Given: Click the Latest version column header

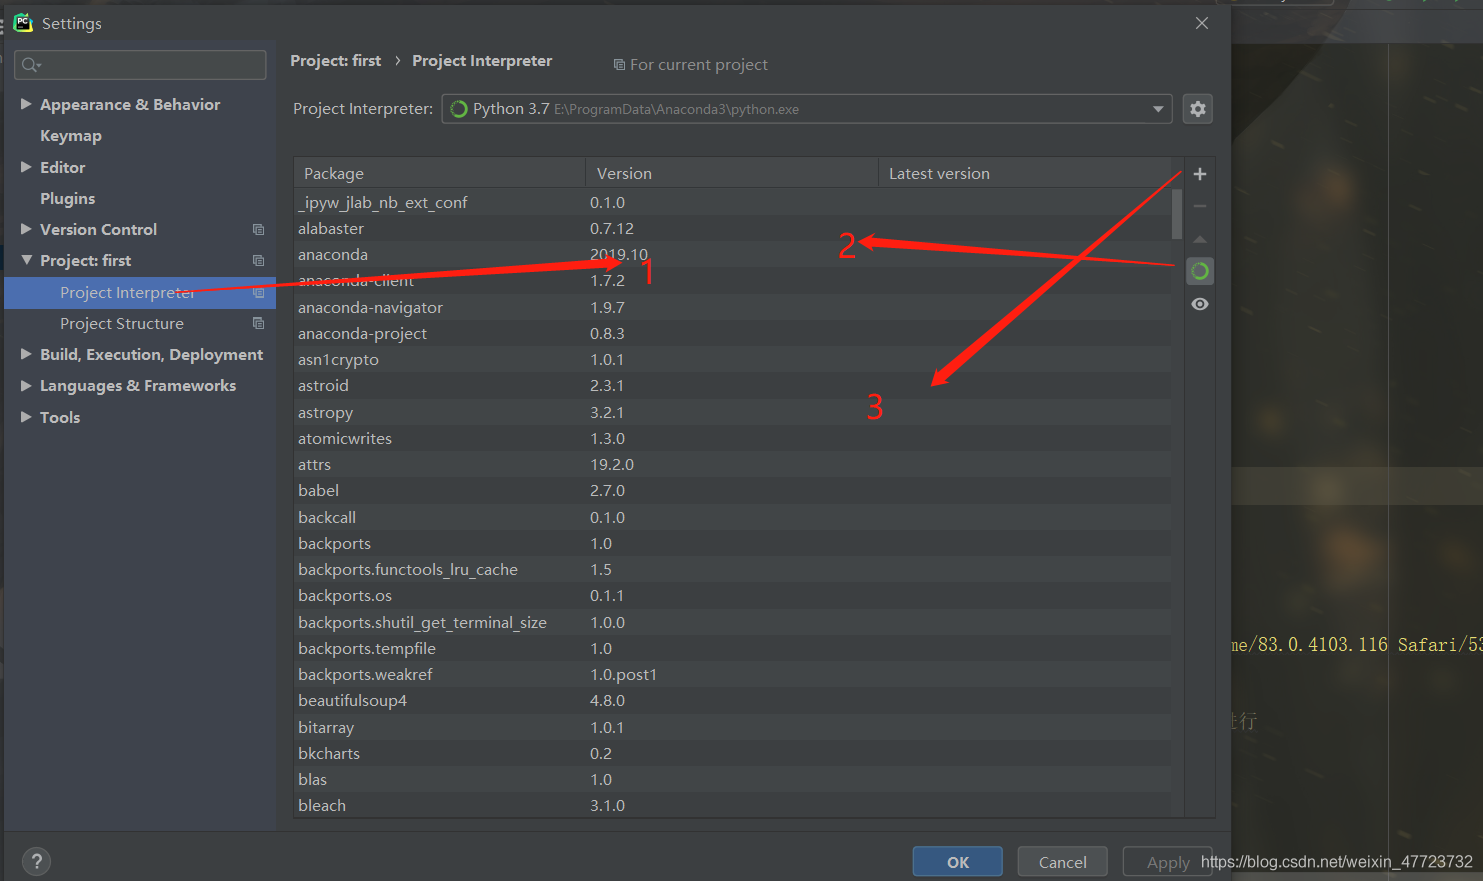Looking at the screenshot, I should [1025, 173].
